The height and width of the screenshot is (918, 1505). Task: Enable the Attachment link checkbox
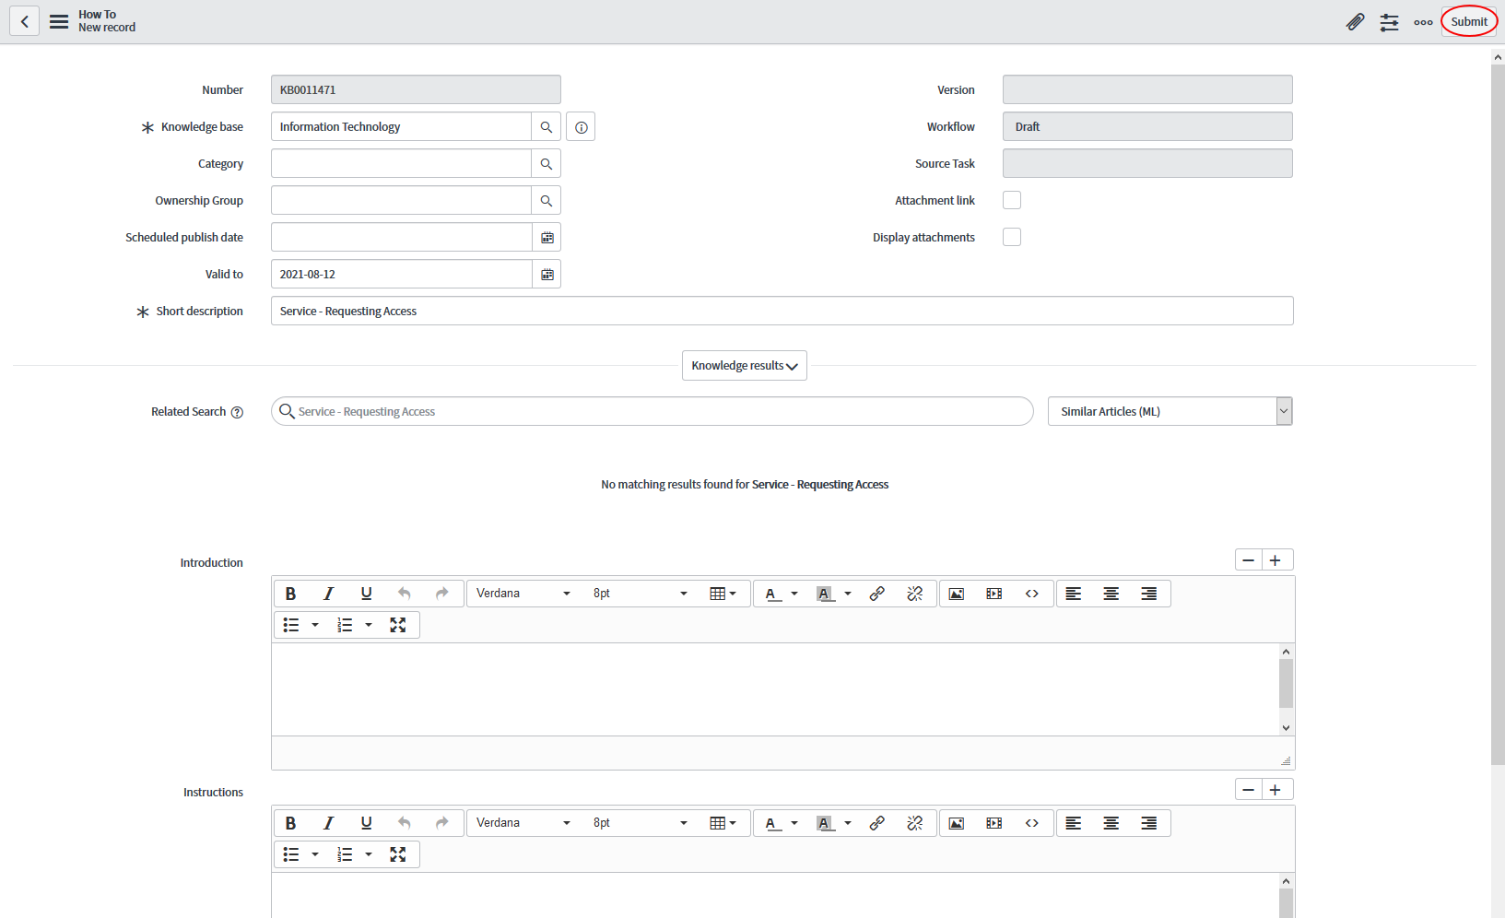1011,200
